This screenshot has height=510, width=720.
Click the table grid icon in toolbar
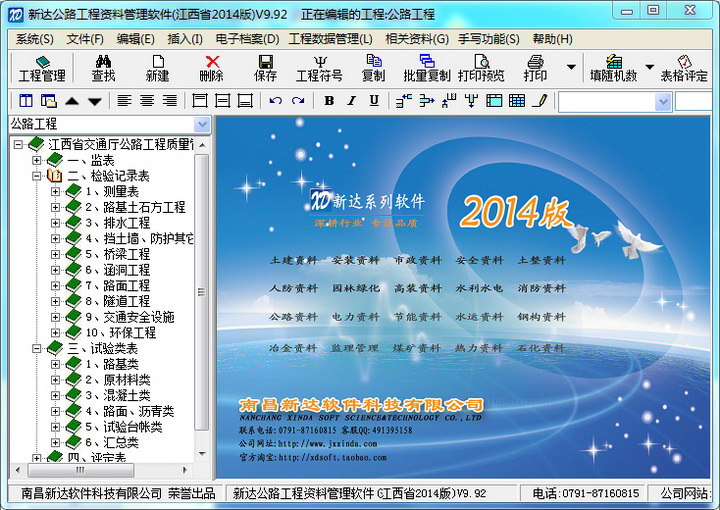[x=517, y=101]
